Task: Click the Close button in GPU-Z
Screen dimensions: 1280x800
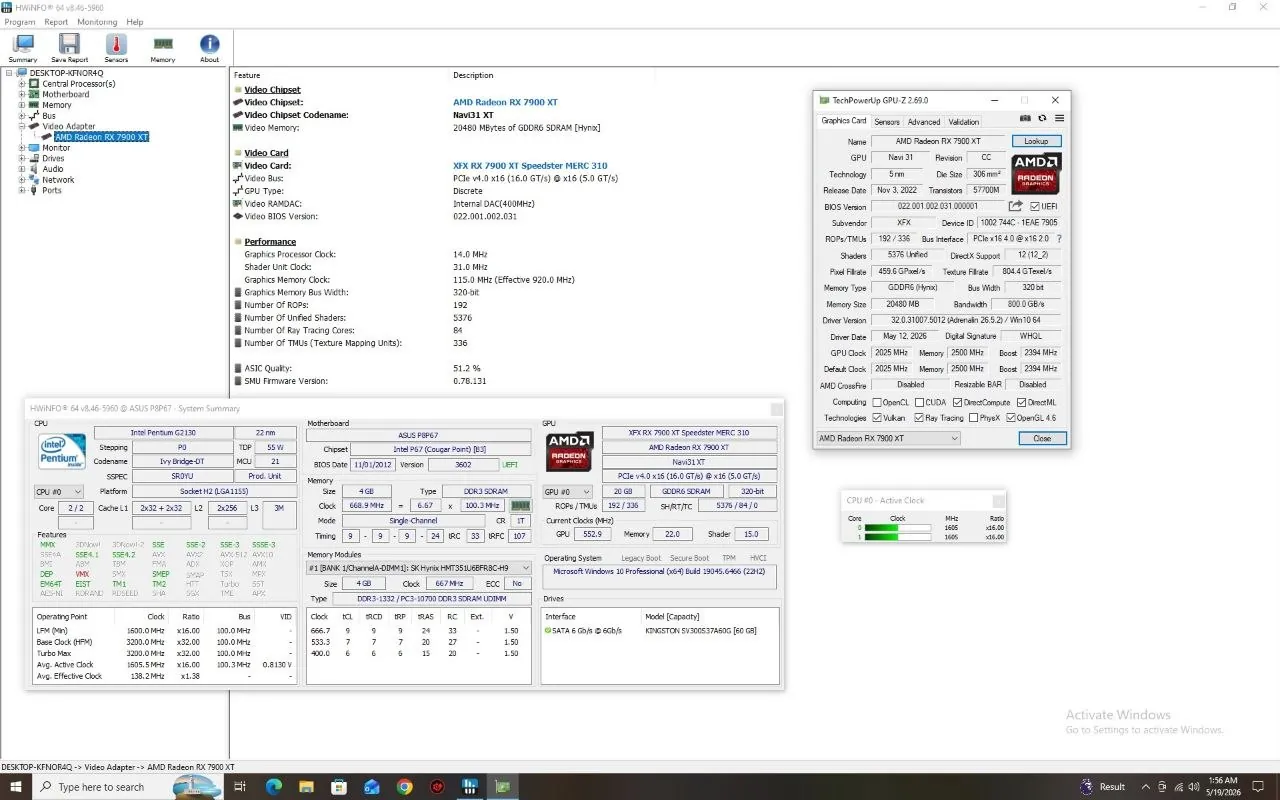Action: pos(1043,438)
